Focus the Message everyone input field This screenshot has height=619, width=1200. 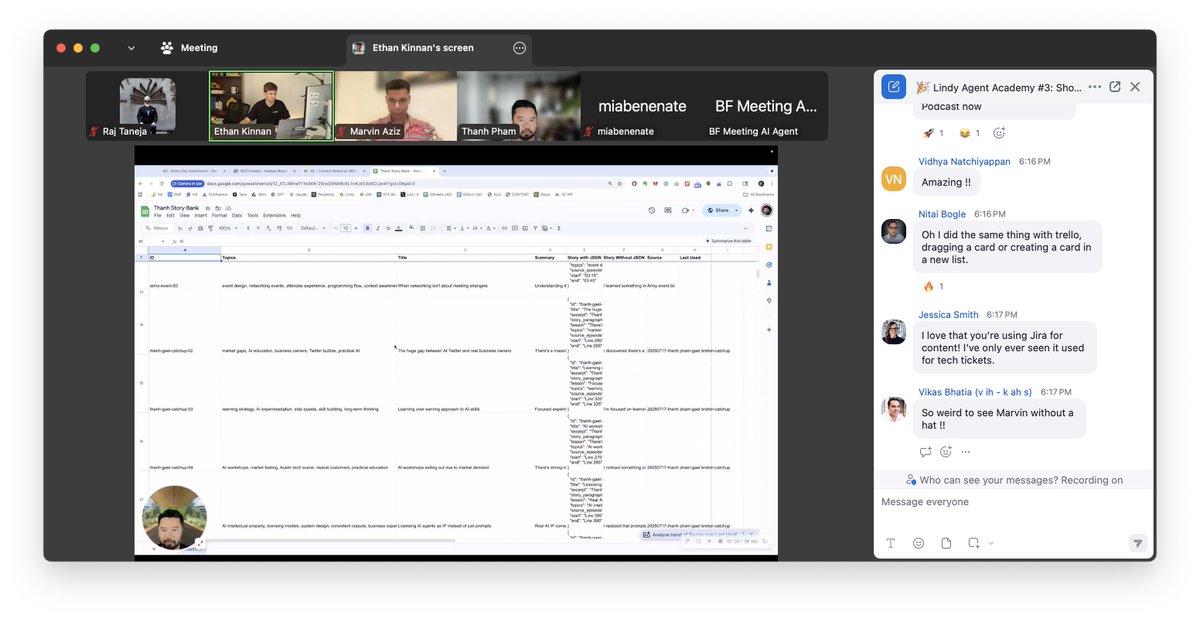(1013, 502)
